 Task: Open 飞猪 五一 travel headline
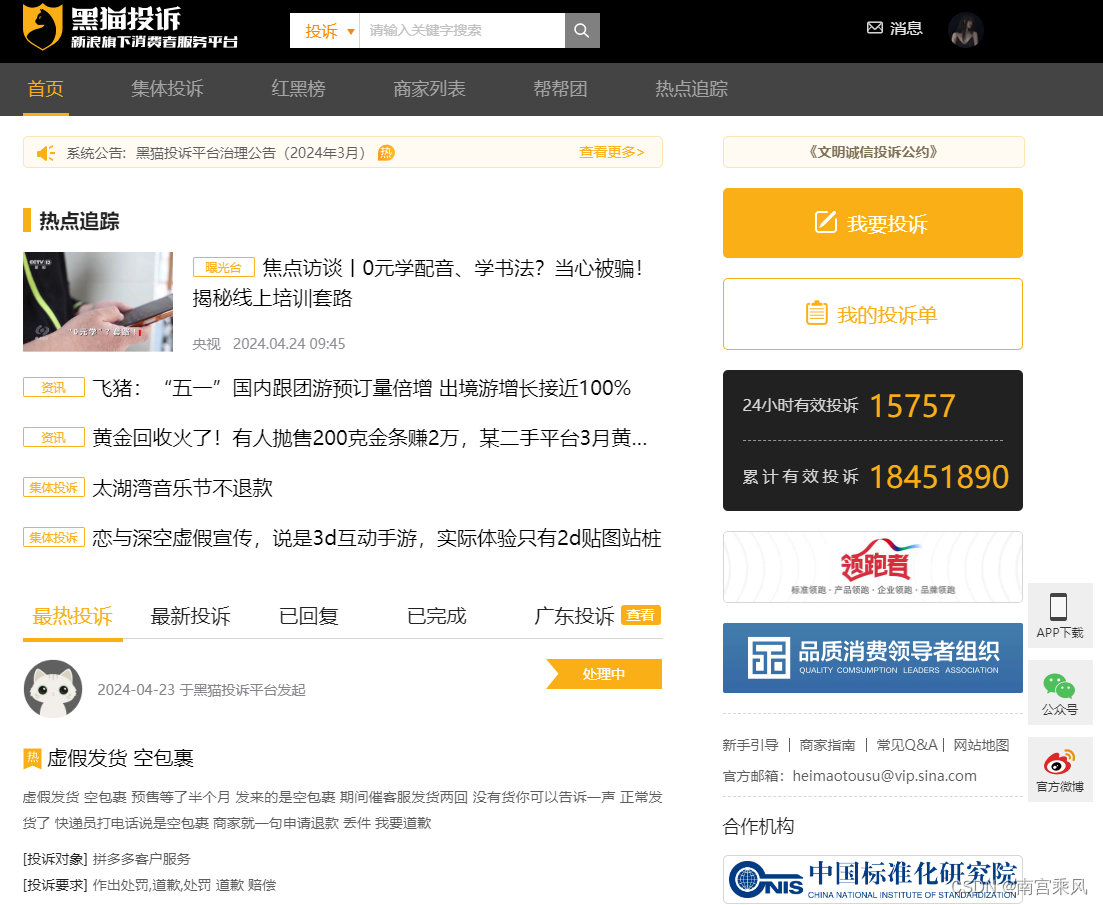click(x=362, y=388)
